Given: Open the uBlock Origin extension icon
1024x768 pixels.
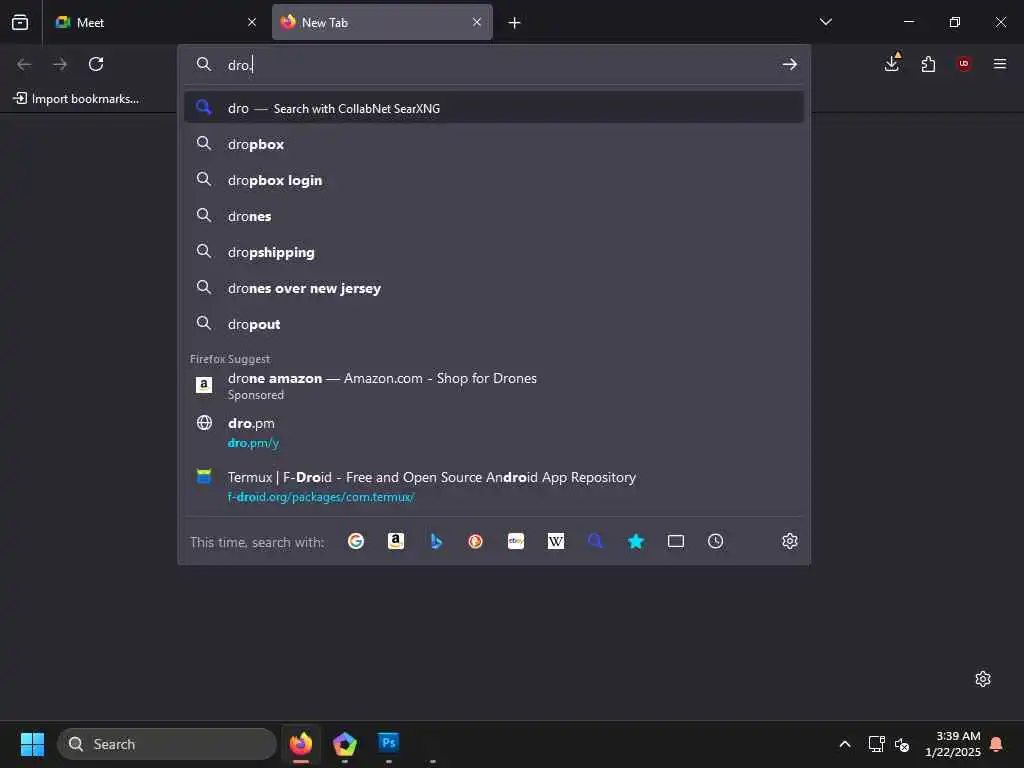Looking at the screenshot, I should click(964, 63).
